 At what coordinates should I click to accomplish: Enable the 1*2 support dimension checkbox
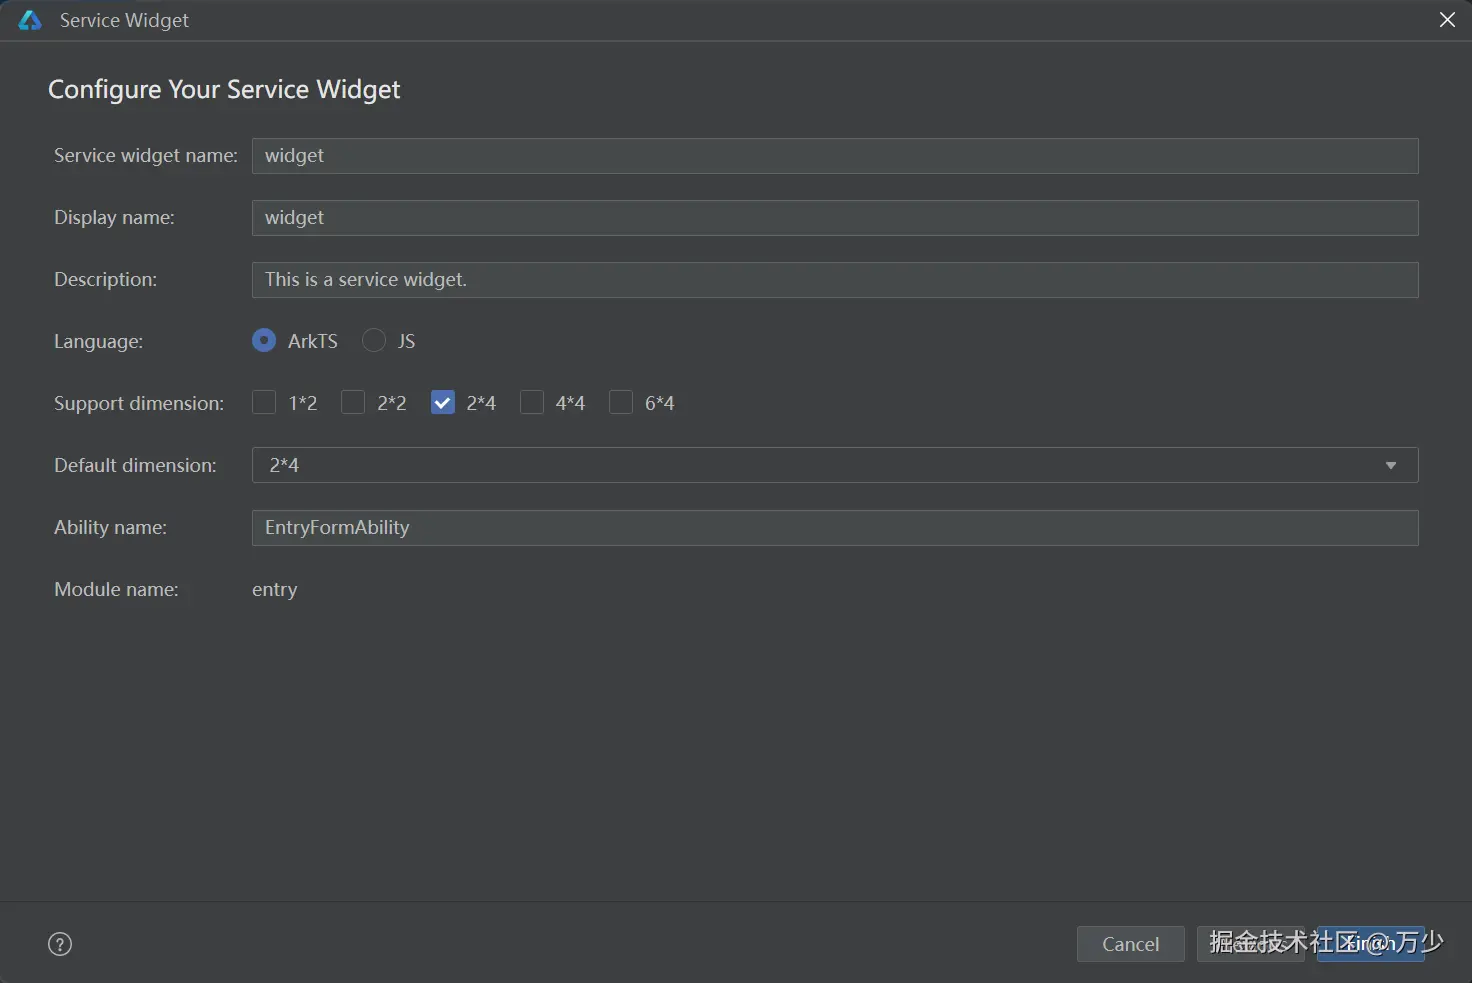coord(264,403)
